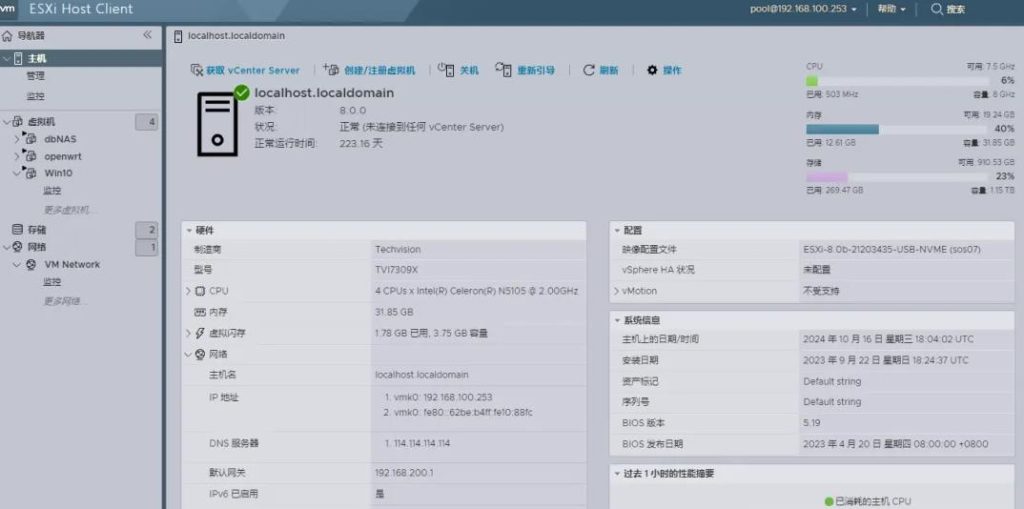Collapse the 系统信息 panel
The width and height of the screenshot is (1024, 509).
coord(617,321)
